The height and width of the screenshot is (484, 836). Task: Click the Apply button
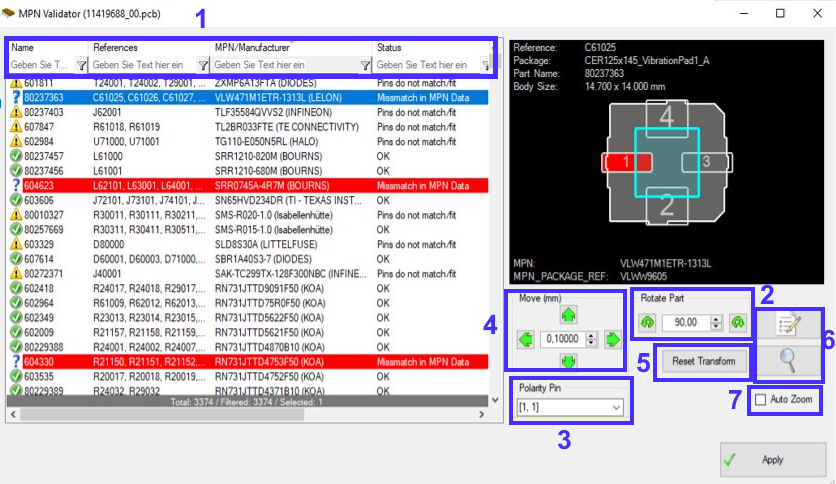(x=773, y=459)
